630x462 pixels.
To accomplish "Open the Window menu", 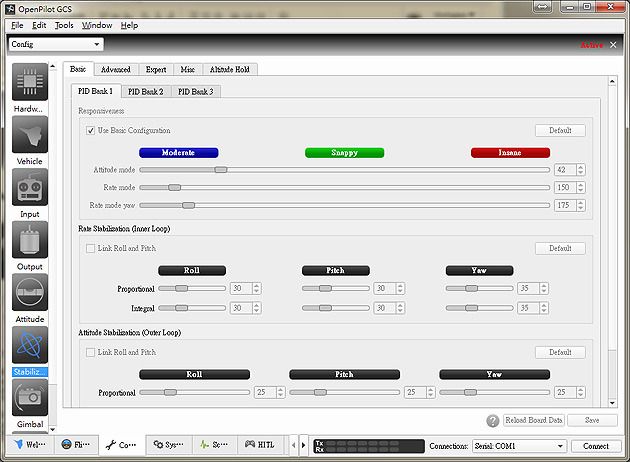I will [97, 25].
